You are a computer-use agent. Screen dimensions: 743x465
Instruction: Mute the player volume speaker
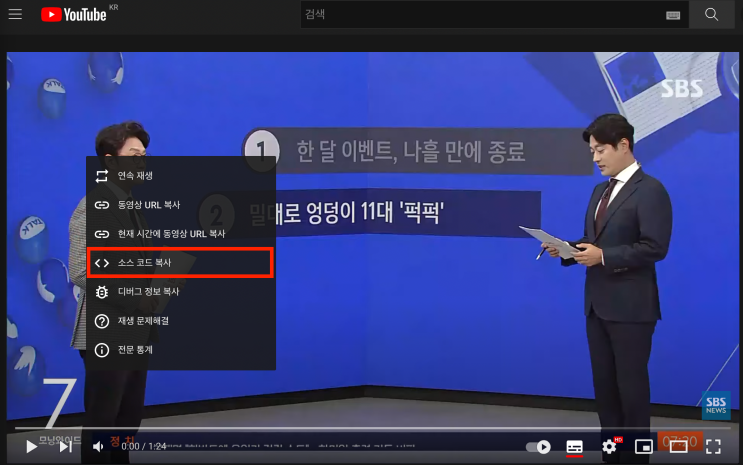point(98,447)
